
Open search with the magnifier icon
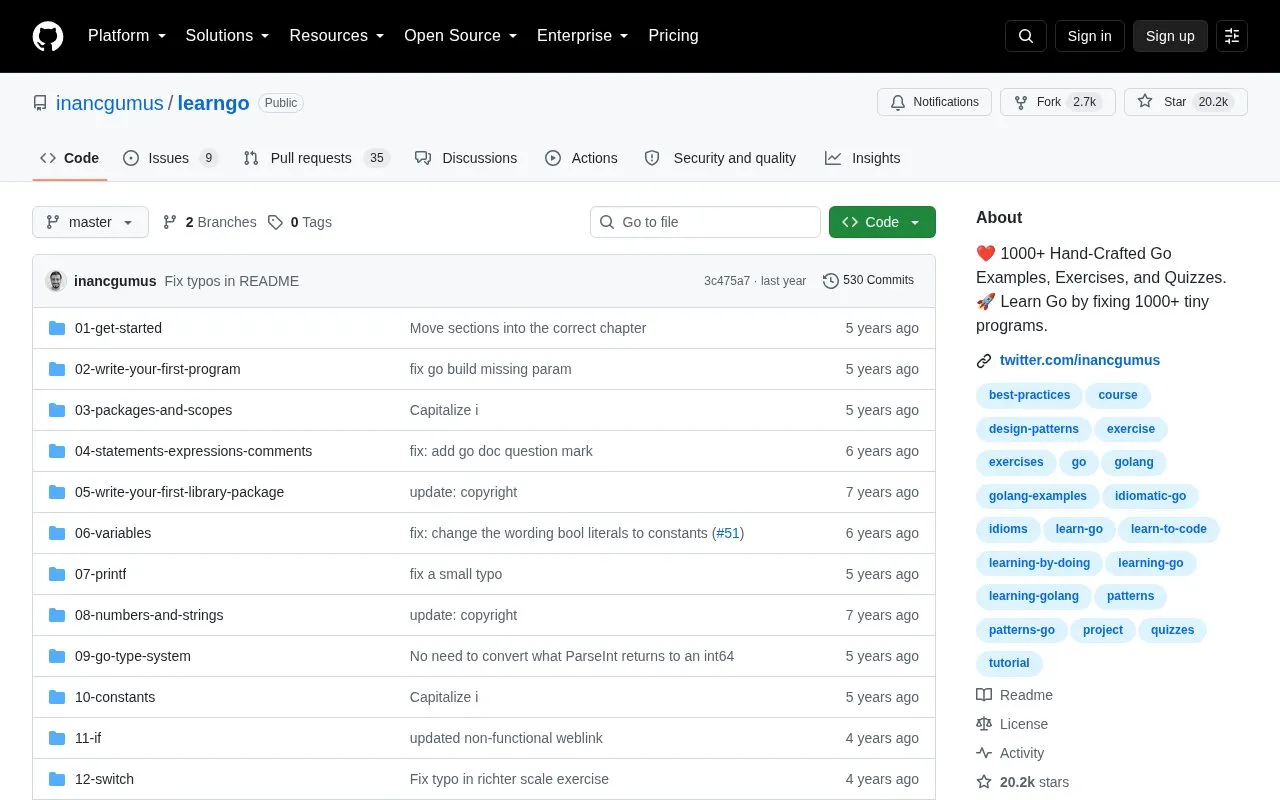[x=1026, y=36]
